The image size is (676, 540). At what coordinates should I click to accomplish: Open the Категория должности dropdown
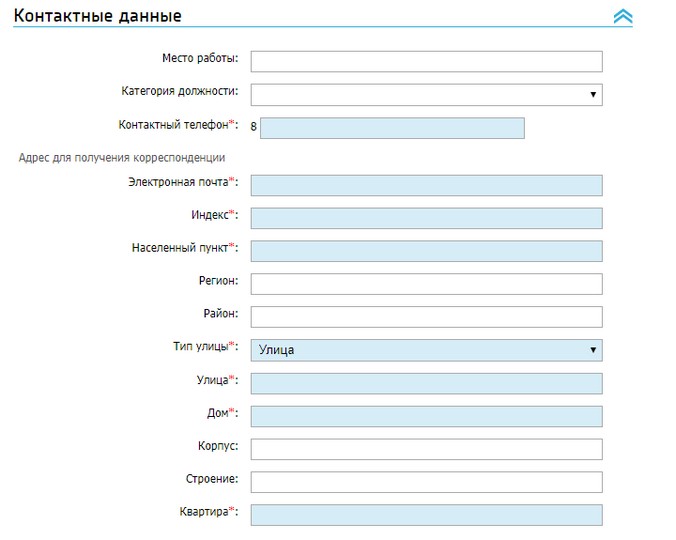pyautogui.click(x=426, y=95)
